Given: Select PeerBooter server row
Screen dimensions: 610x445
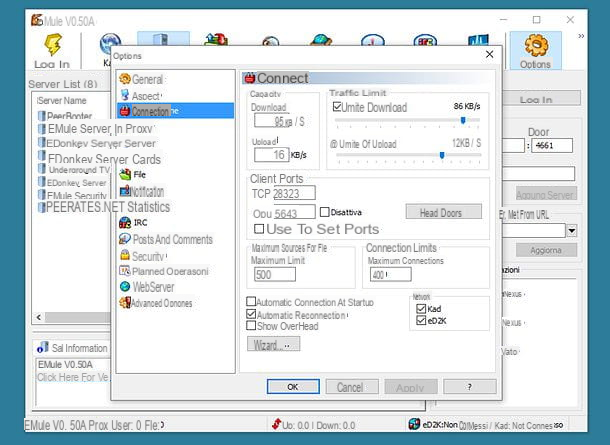Looking at the screenshot, I should (65, 116).
